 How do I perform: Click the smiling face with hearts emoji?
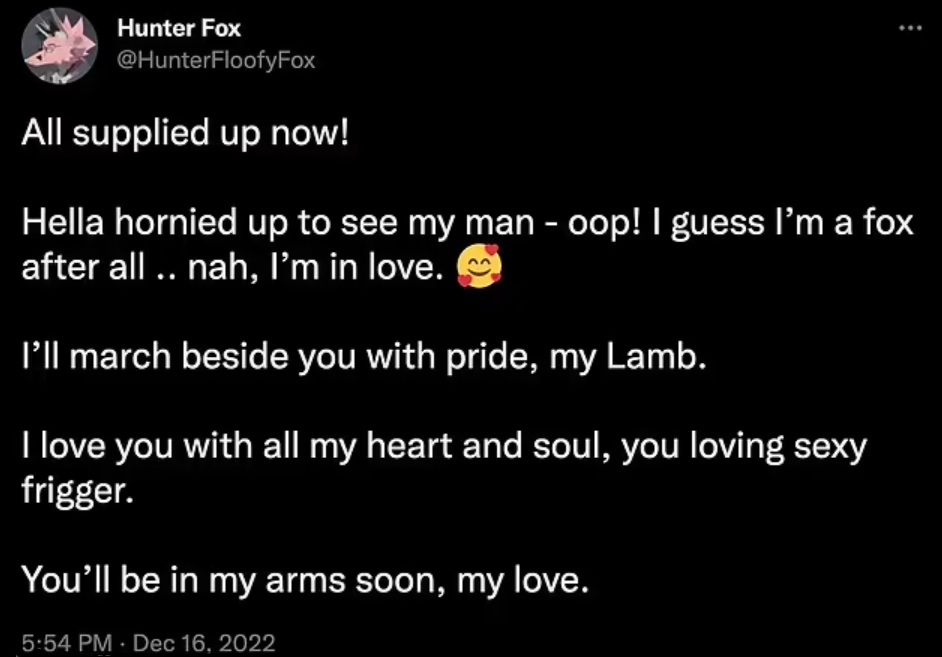(x=475, y=268)
